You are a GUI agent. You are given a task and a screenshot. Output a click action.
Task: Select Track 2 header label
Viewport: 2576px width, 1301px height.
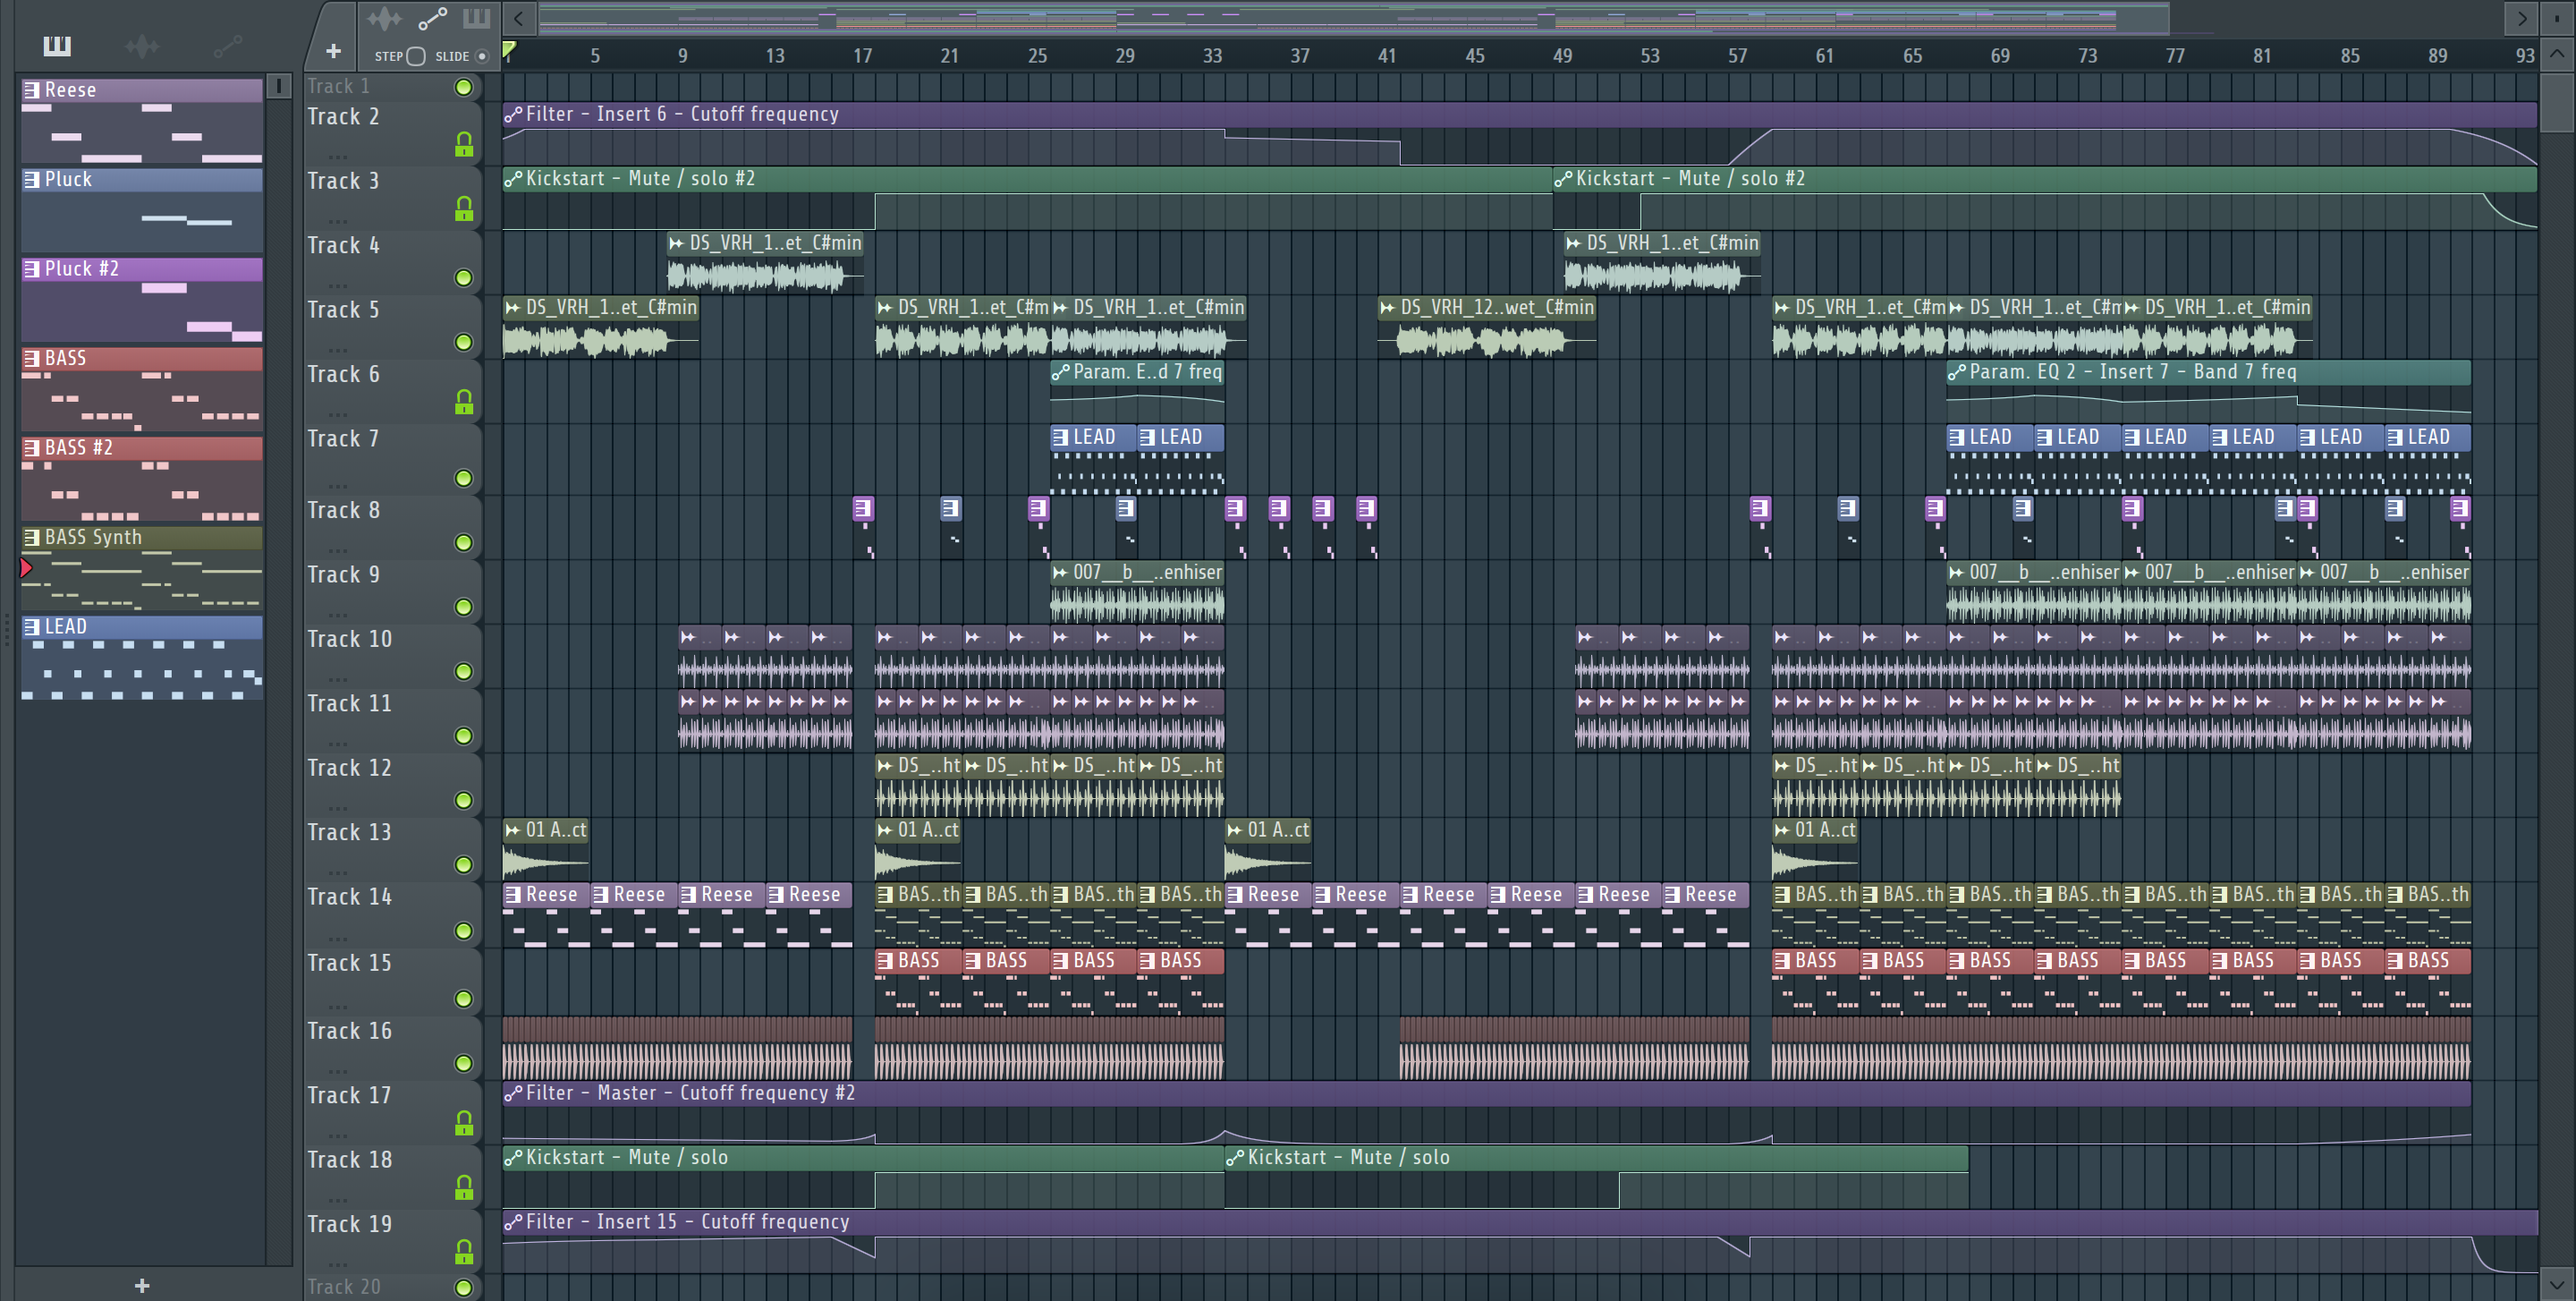click(343, 117)
